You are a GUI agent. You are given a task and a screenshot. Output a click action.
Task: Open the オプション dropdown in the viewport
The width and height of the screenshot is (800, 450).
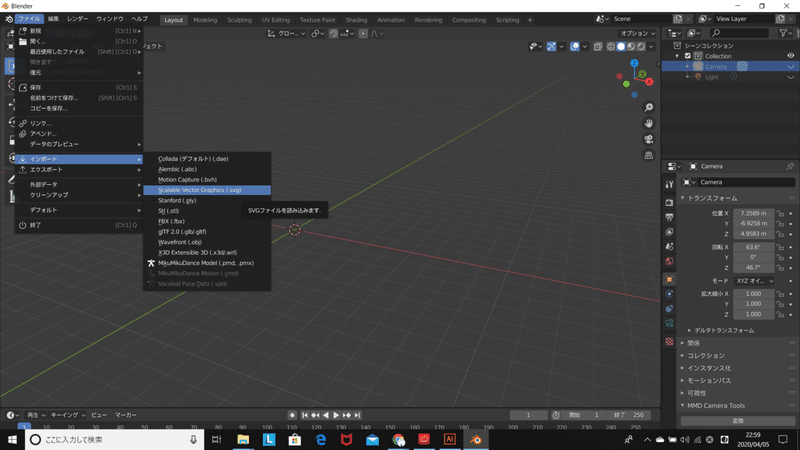click(637, 33)
